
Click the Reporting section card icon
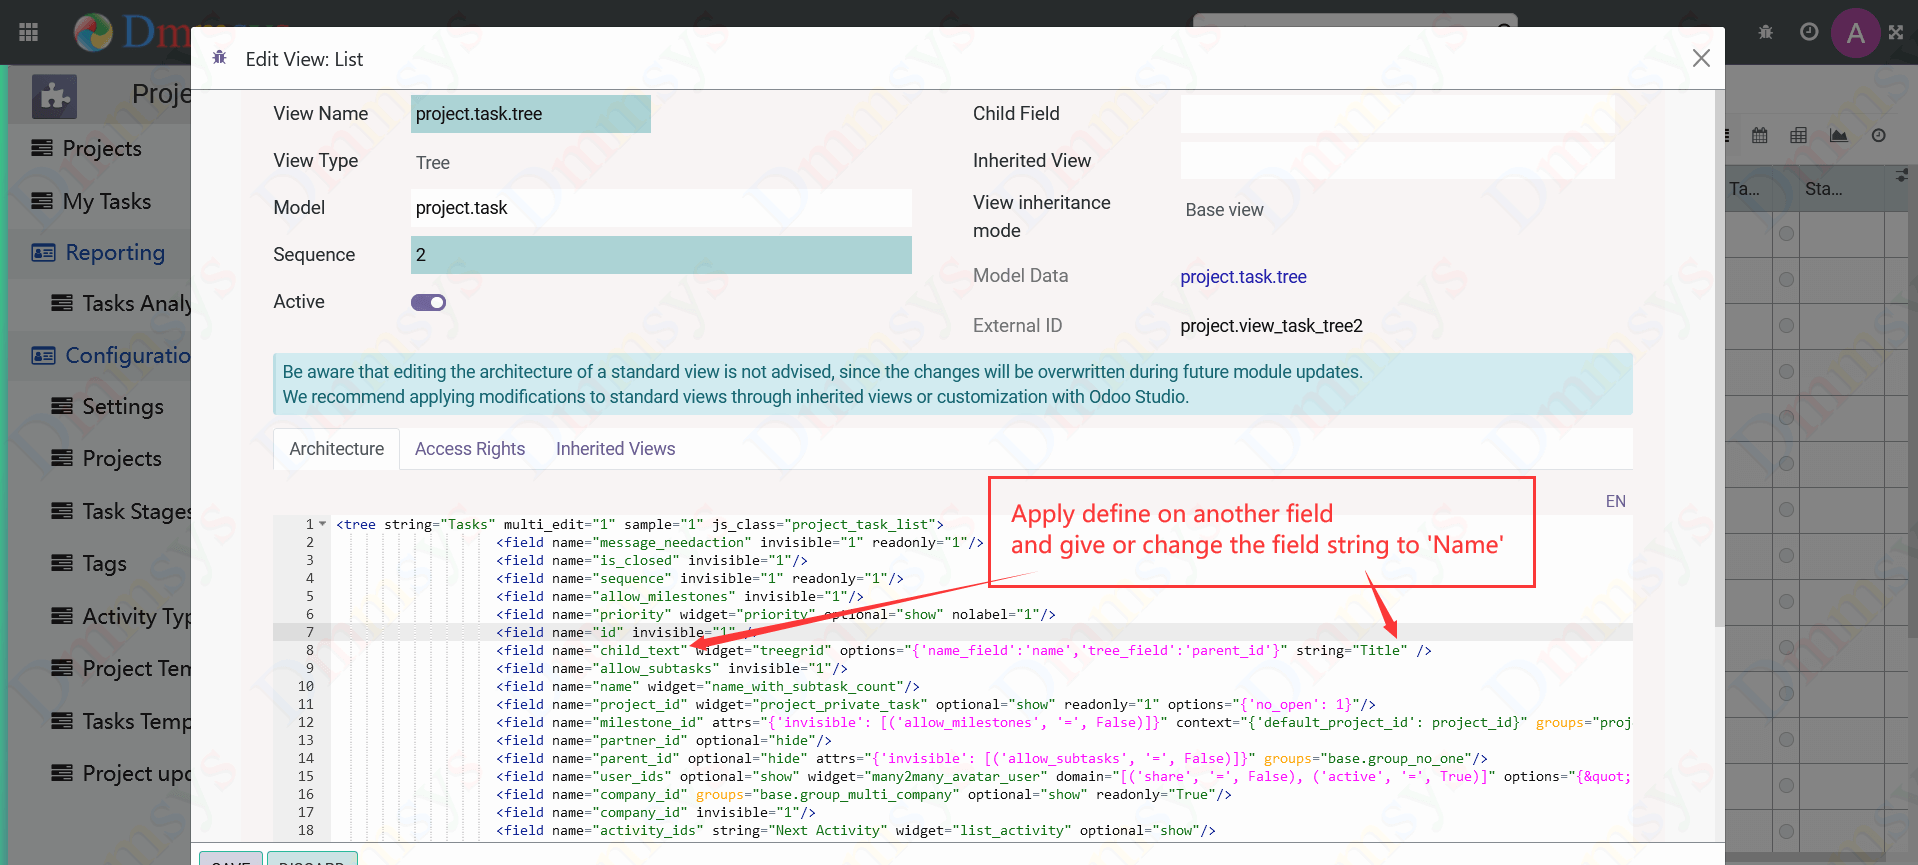pyautogui.click(x=43, y=253)
